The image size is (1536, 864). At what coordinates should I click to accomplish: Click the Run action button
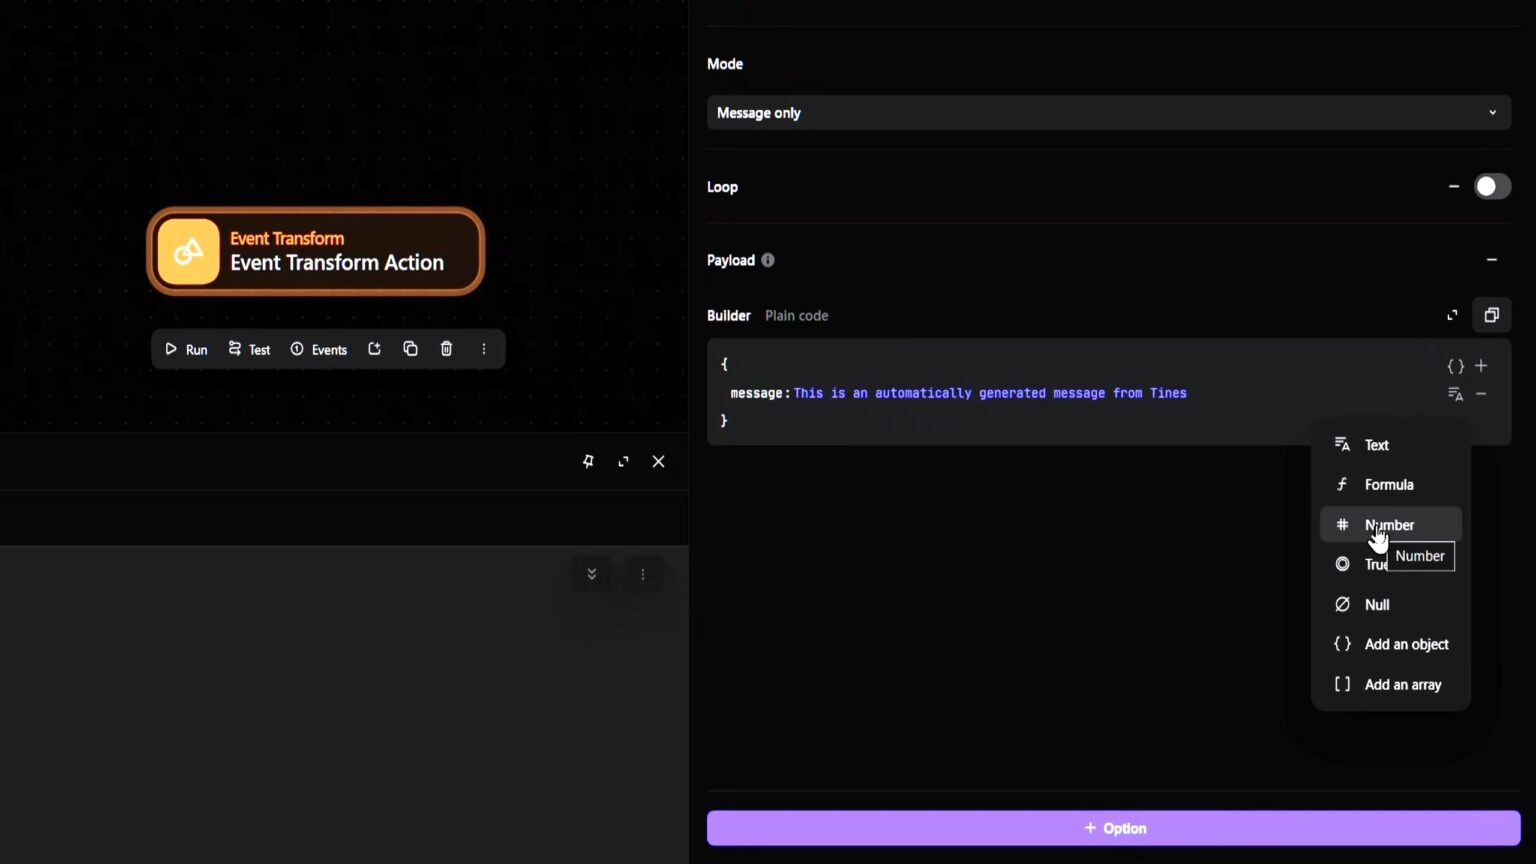click(186, 349)
